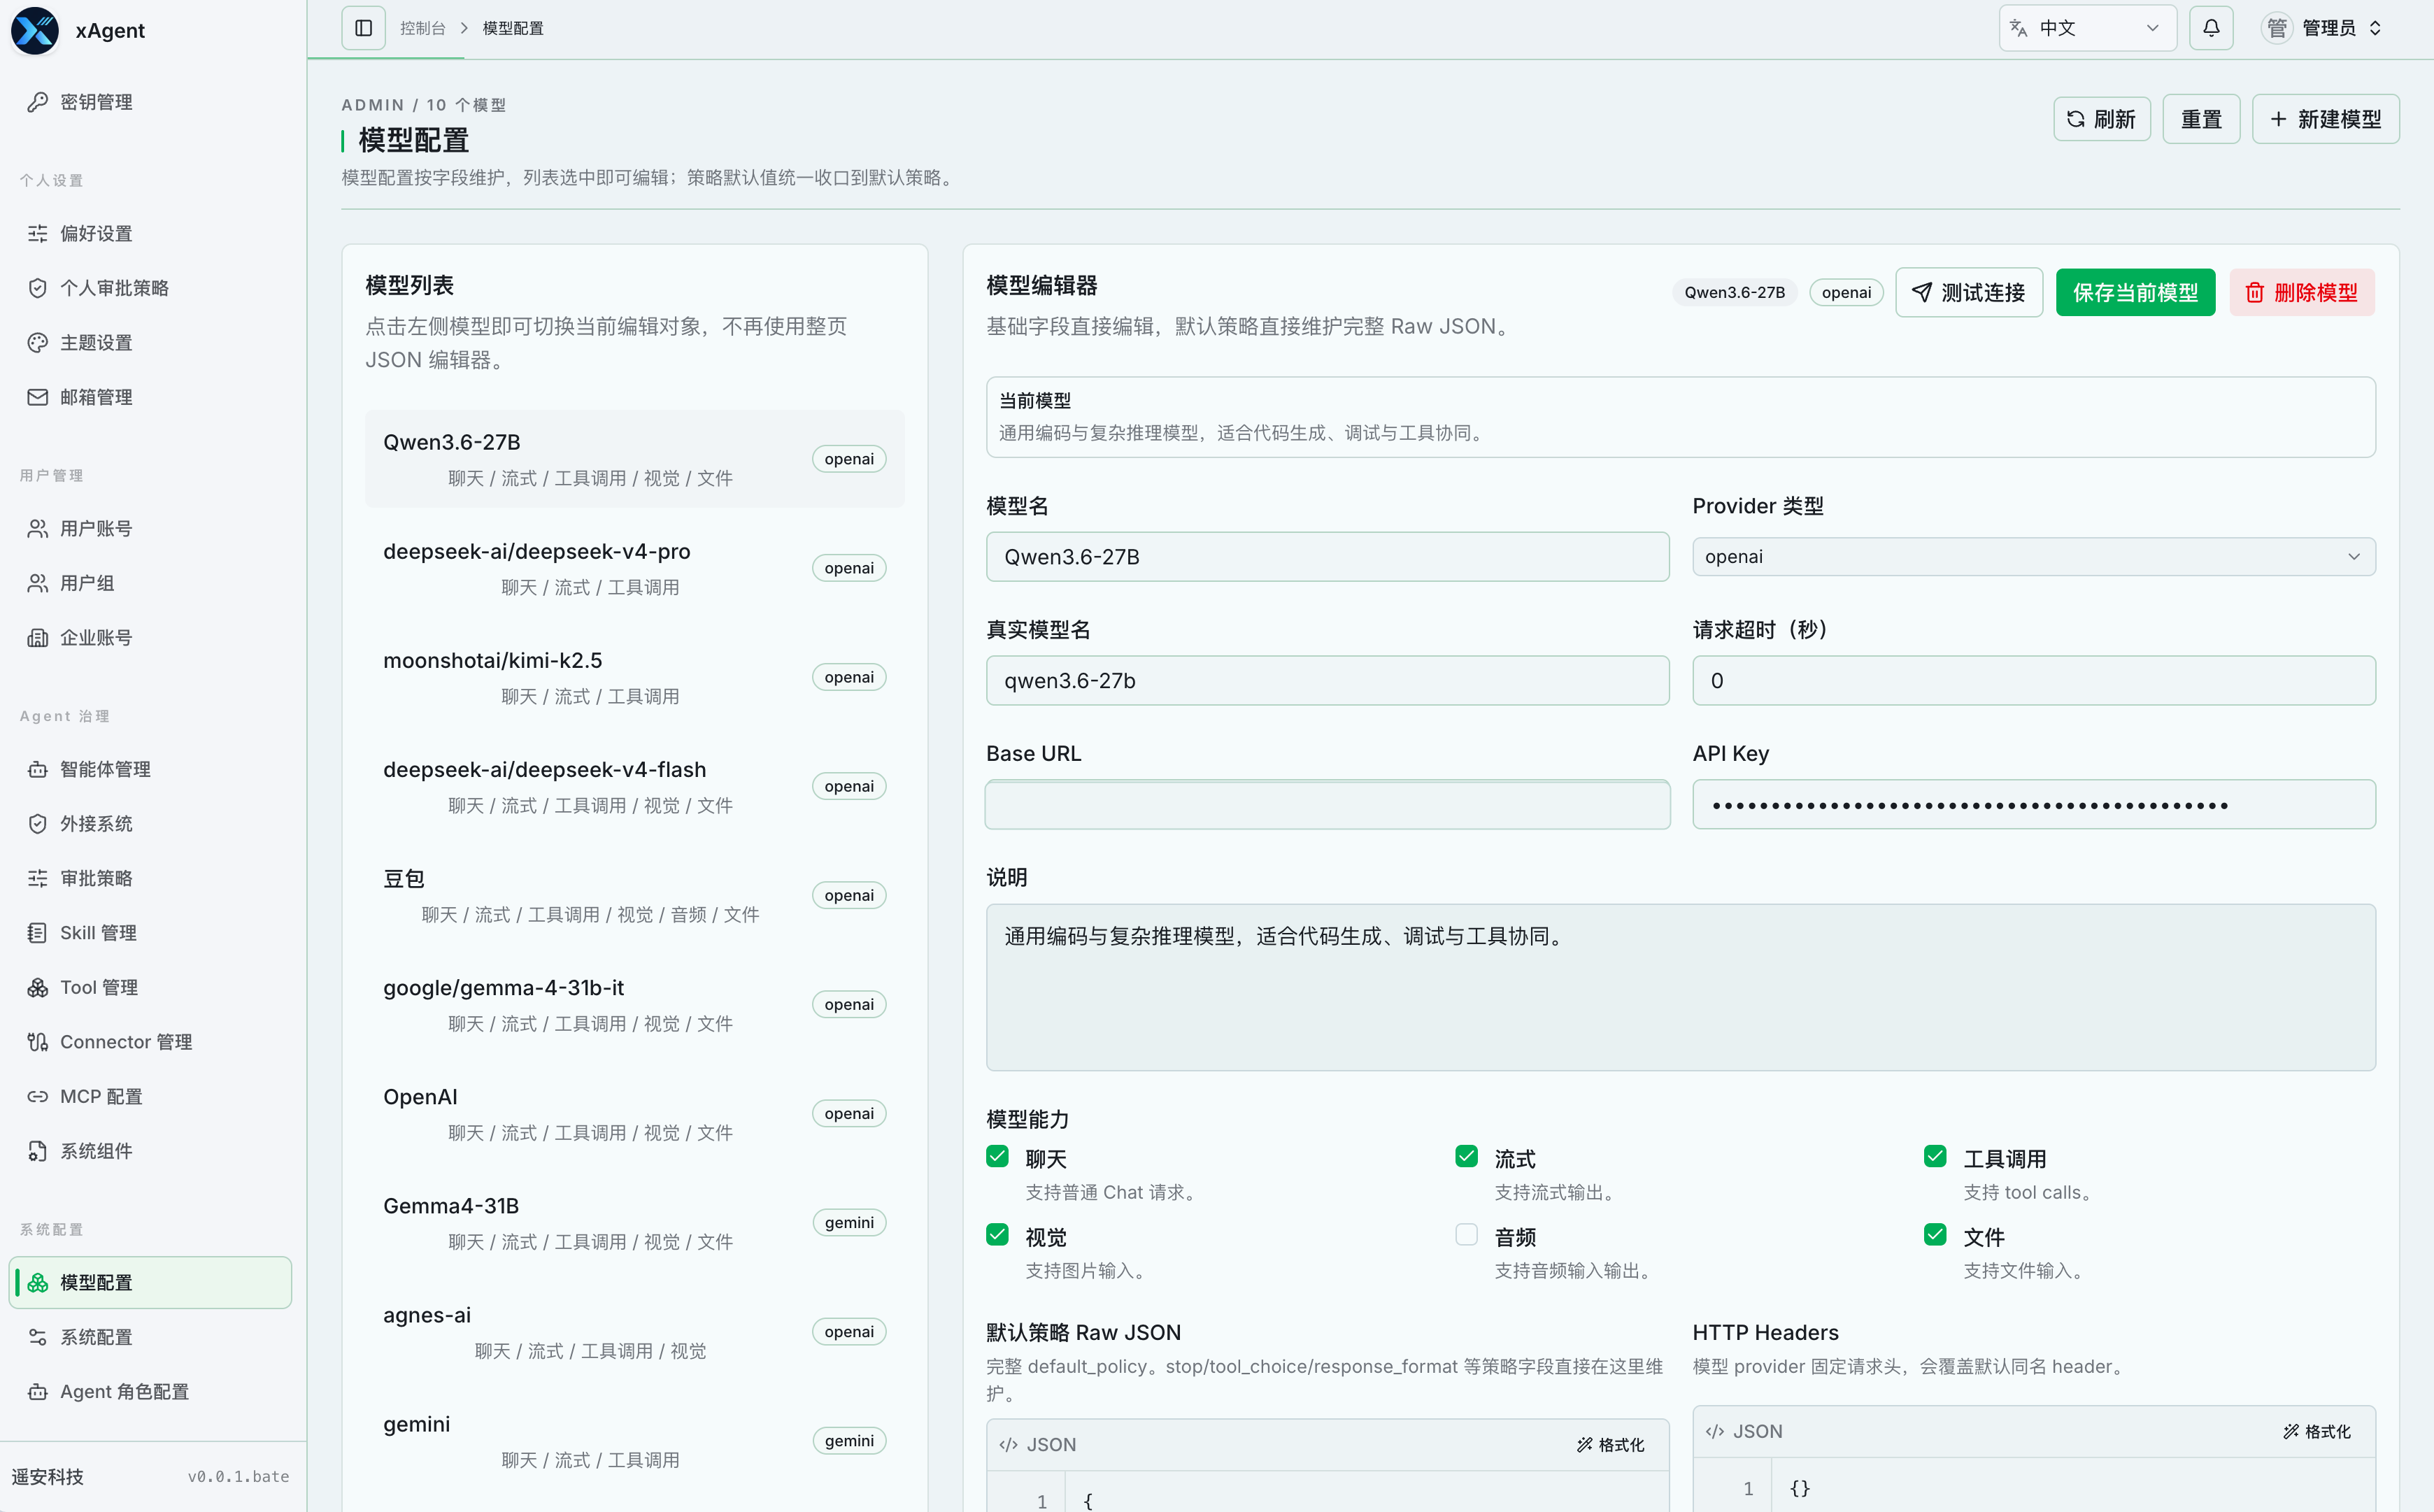The width and height of the screenshot is (2434, 1512).
Task: Click the document icon beside Skill 管理
Action: tap(38, 932)
